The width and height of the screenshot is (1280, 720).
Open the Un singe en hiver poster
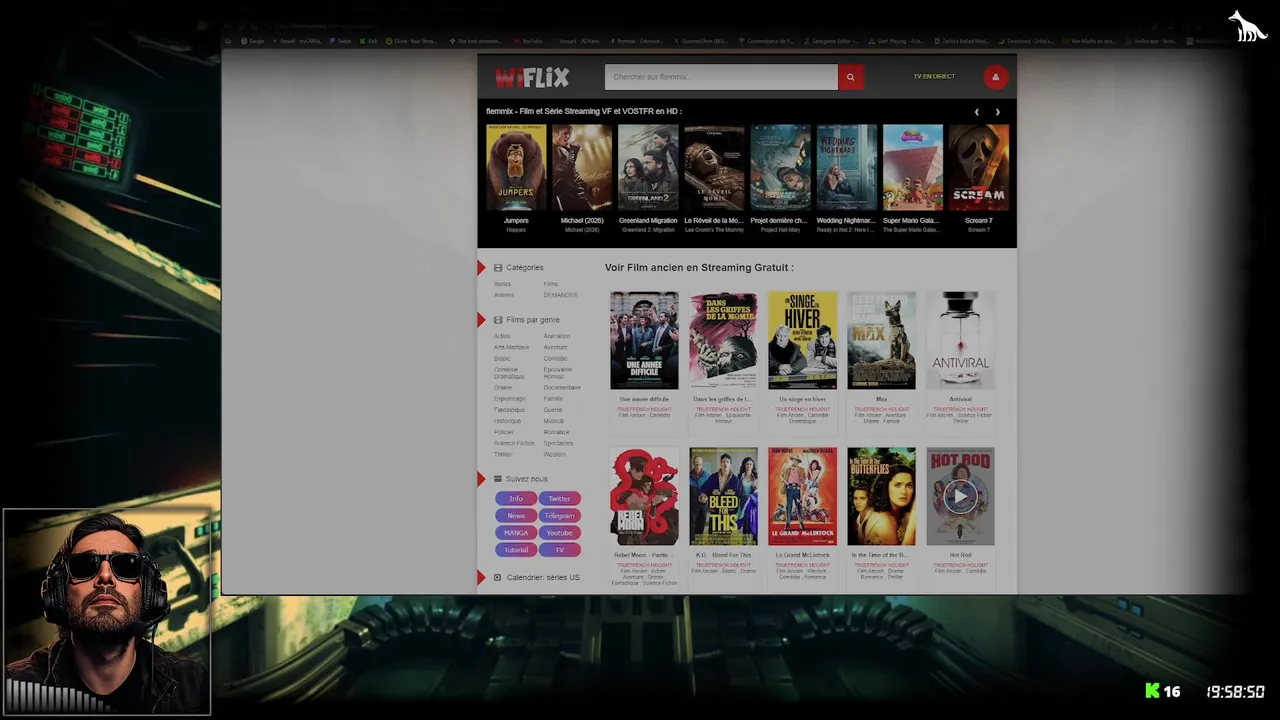[x=802, y=340]
